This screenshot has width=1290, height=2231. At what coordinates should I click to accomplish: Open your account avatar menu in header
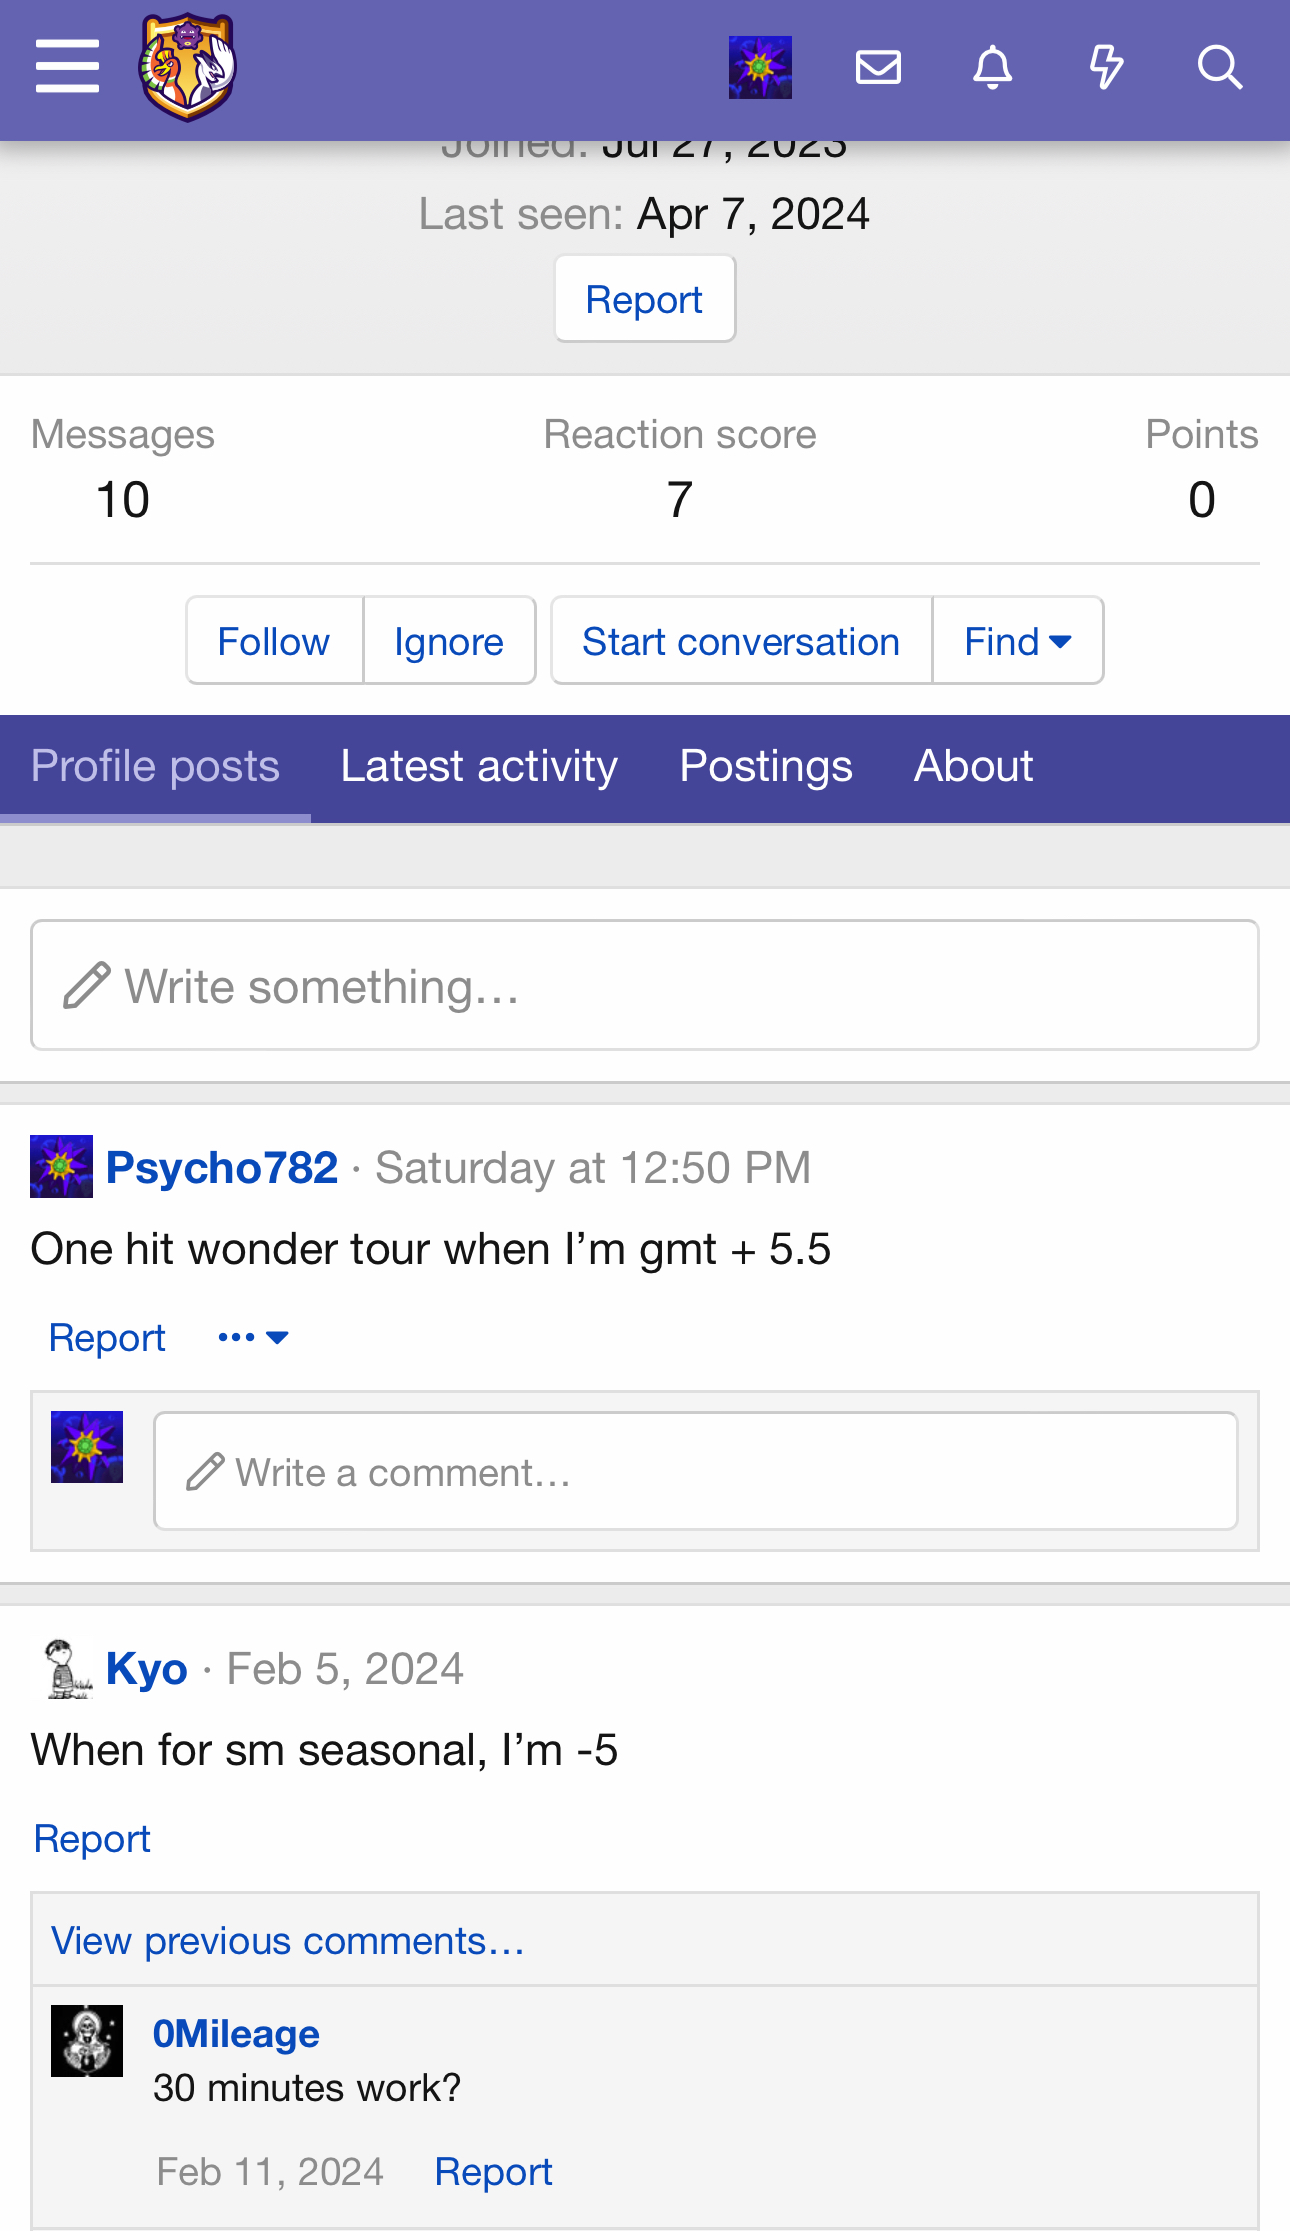coord(760,67)
